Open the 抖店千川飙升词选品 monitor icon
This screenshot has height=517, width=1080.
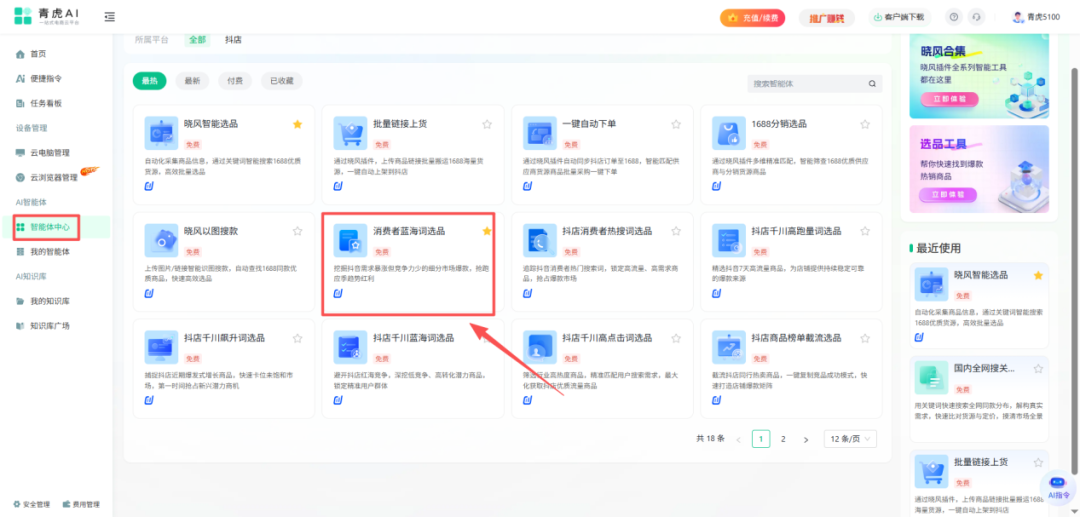[x=161, y=347]
